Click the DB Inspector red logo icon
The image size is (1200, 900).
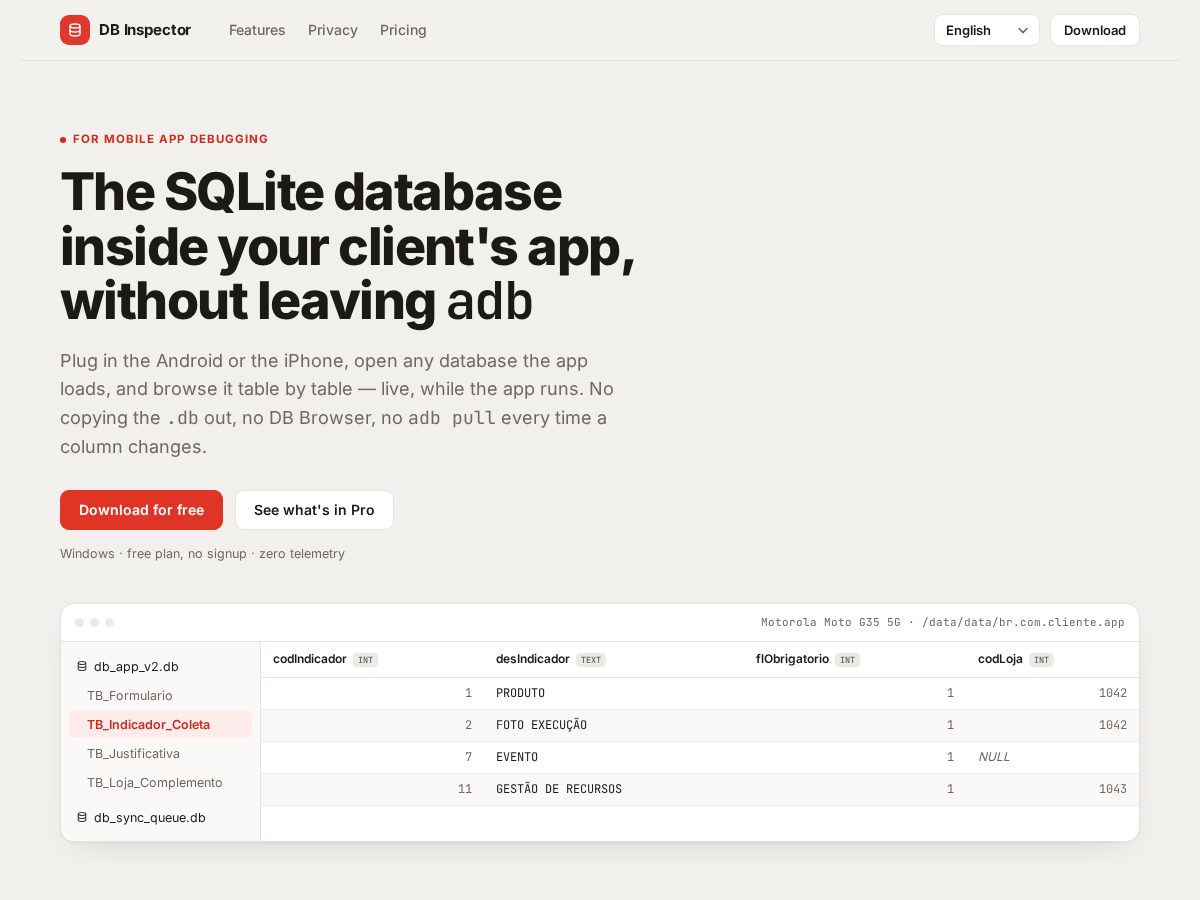75,30
